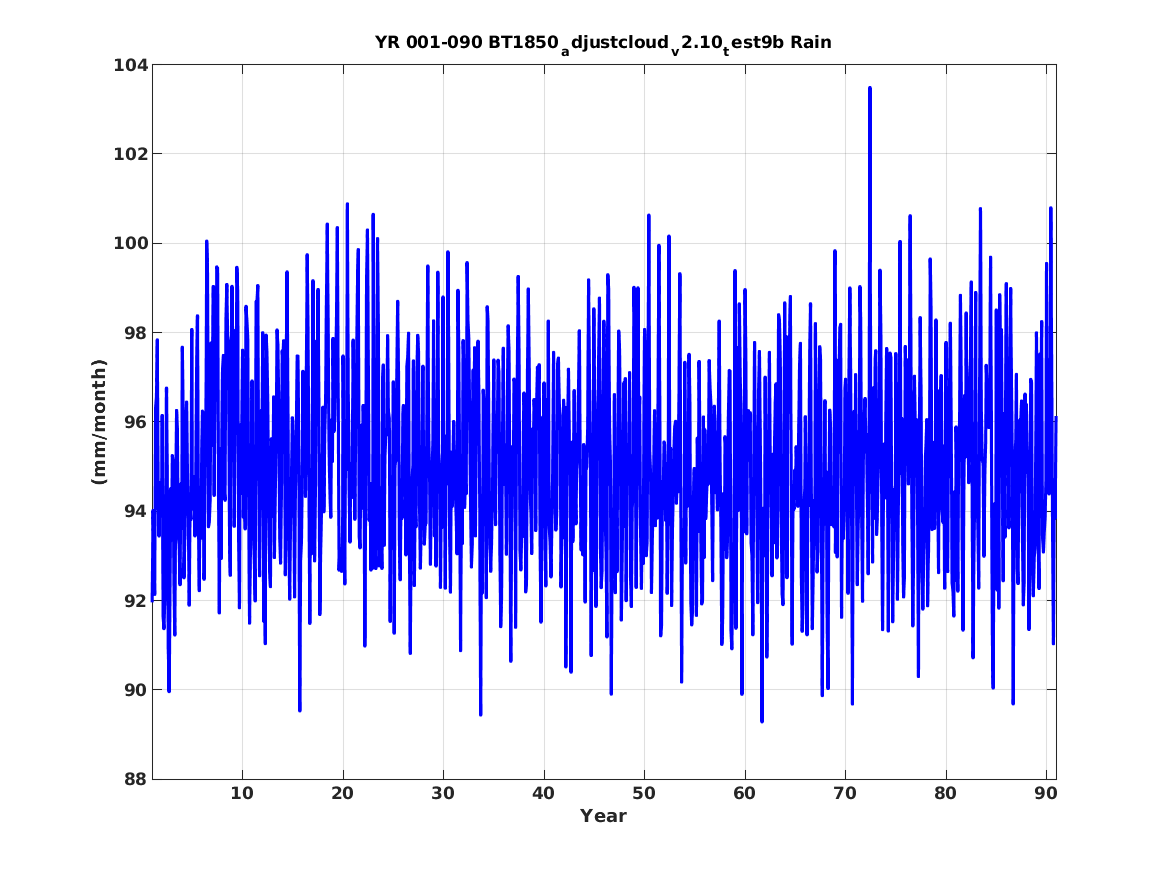Screen dimensions: 1167x875
Task: Click the x-axis tick label 40
Action: tap(543, 794)
